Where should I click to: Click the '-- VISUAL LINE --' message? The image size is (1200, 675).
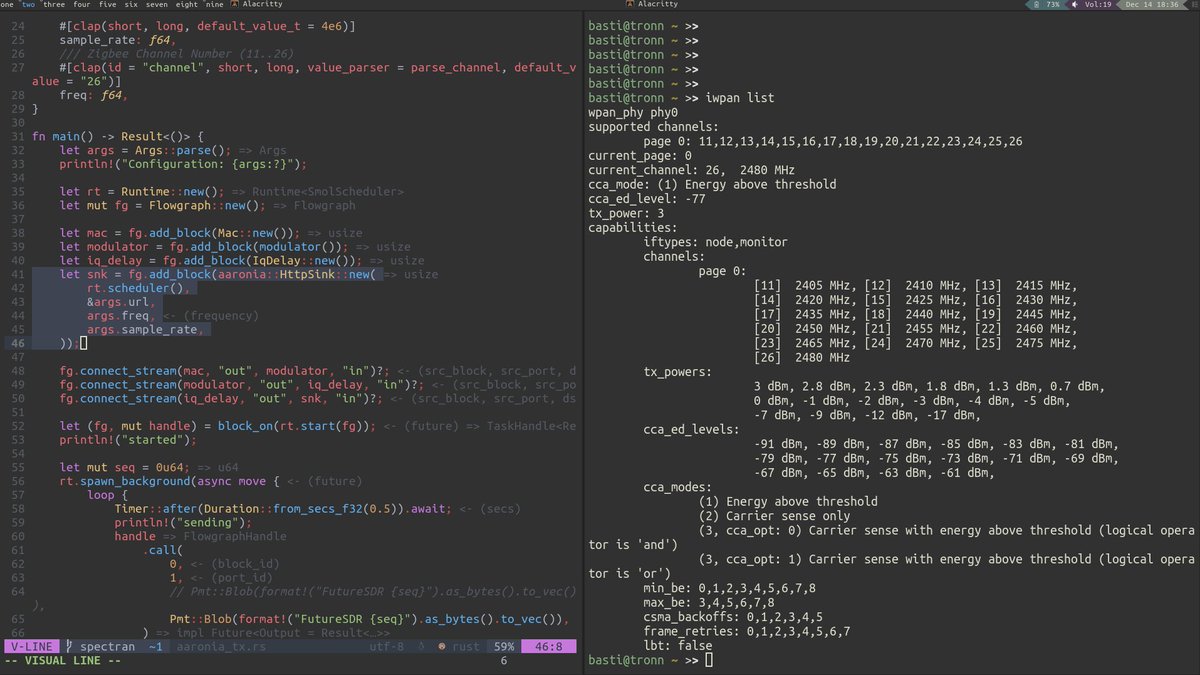(62, 661)
